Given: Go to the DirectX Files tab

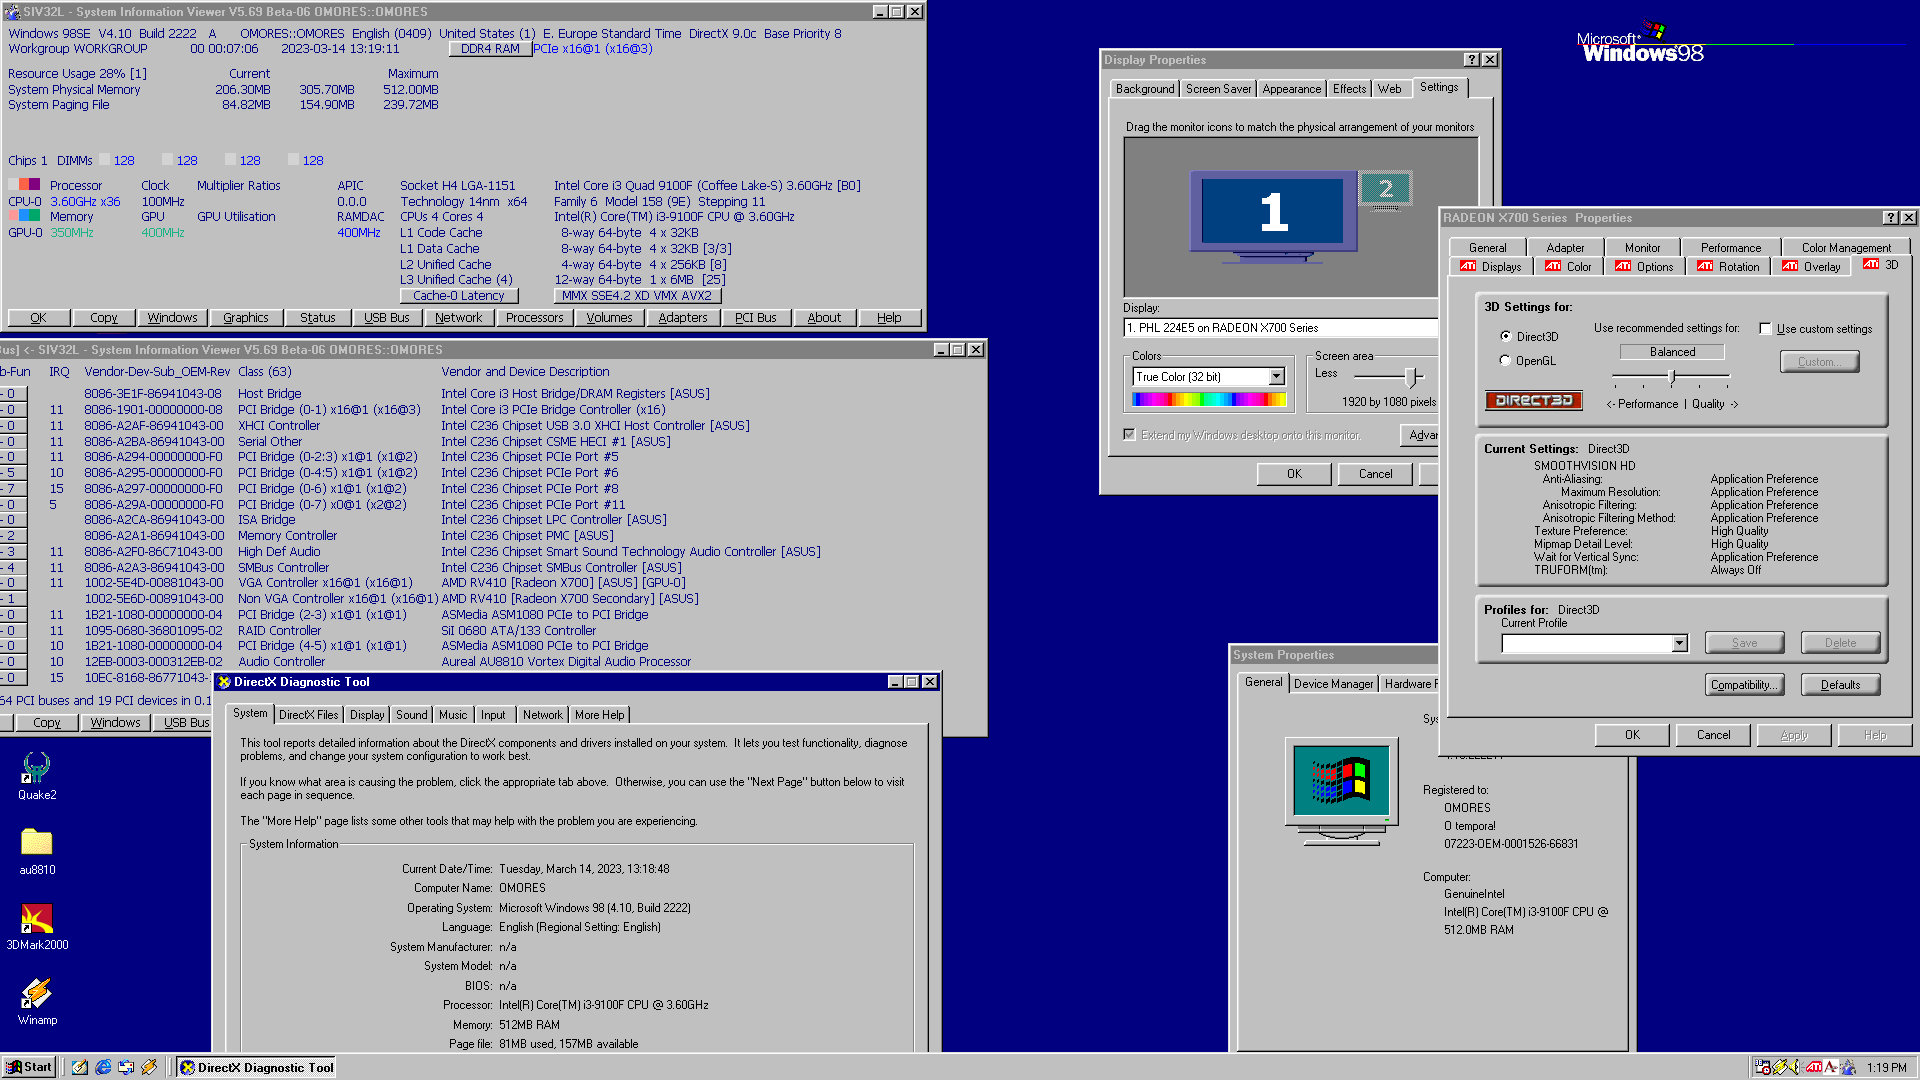Looking at the screenshot, I should 308,715.
